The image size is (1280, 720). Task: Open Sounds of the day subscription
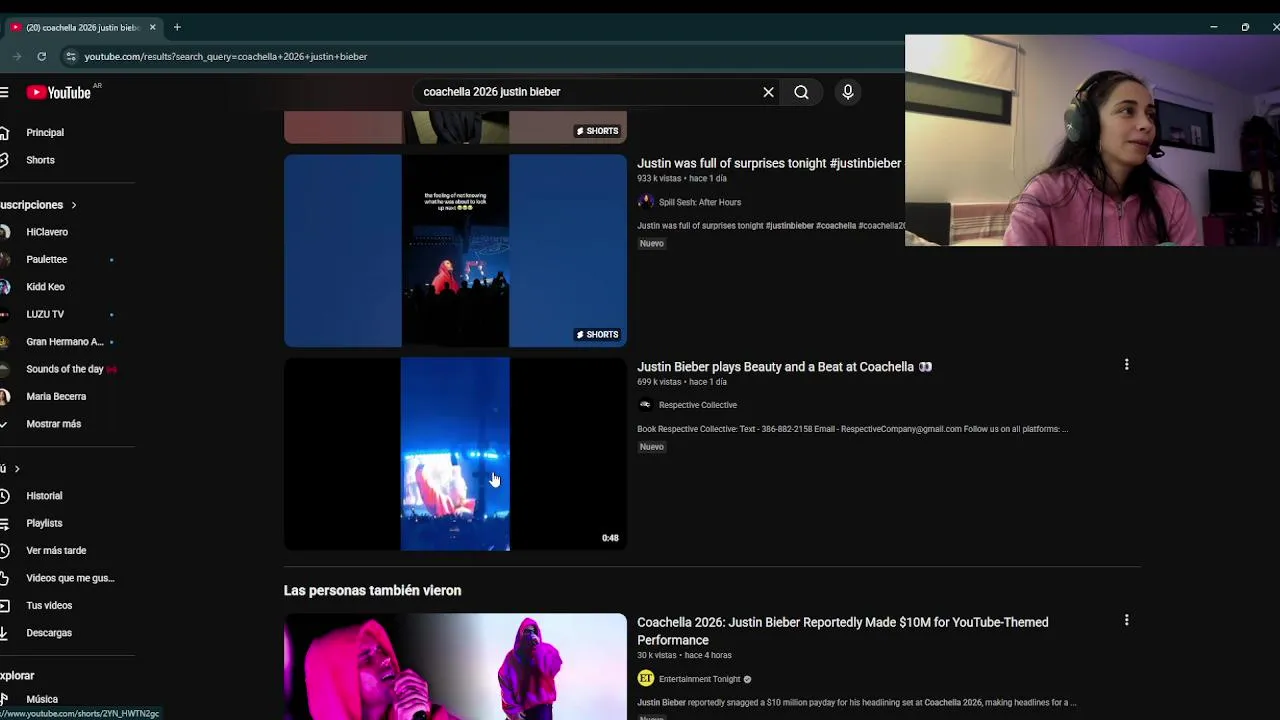(65, 369)
